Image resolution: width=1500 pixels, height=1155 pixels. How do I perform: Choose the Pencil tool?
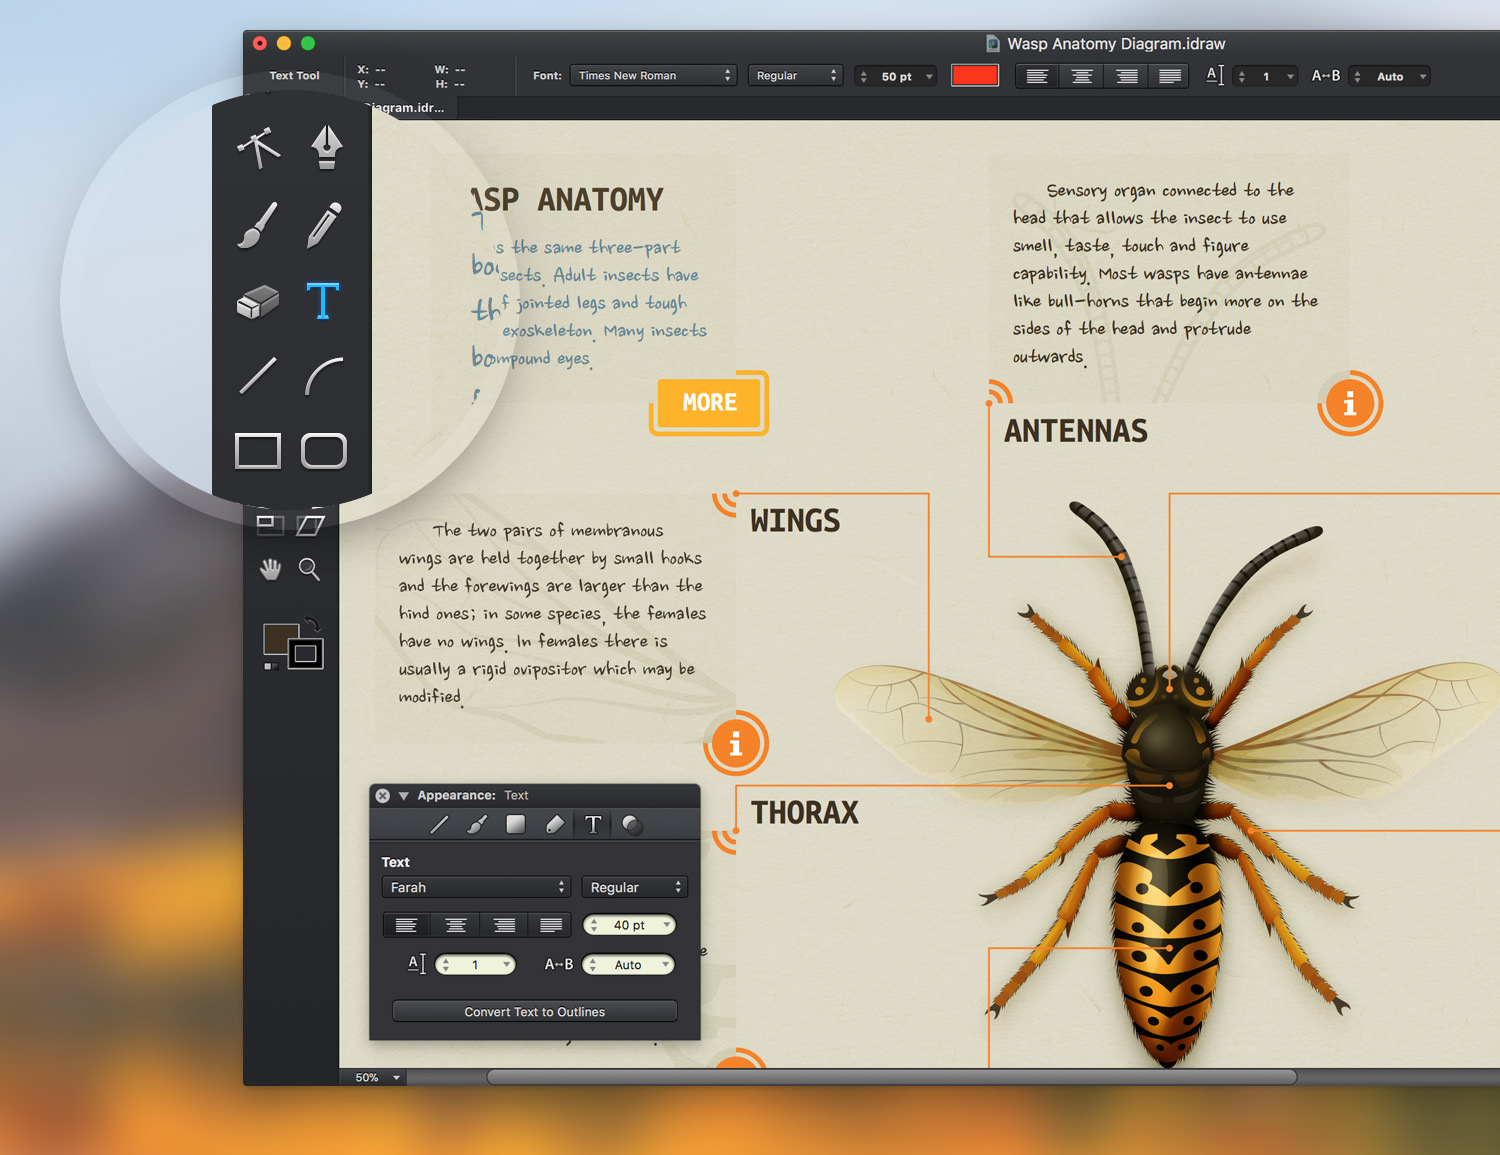(x=324, y=225)
